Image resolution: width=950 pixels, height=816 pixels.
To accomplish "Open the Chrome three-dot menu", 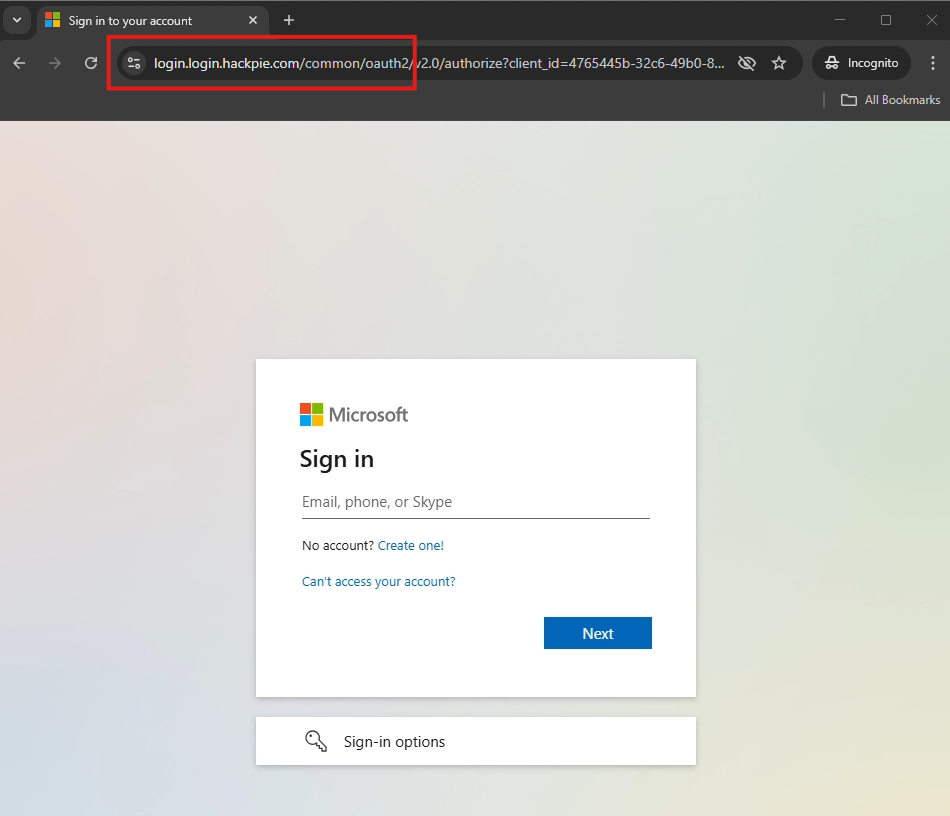I will (933, 63).
